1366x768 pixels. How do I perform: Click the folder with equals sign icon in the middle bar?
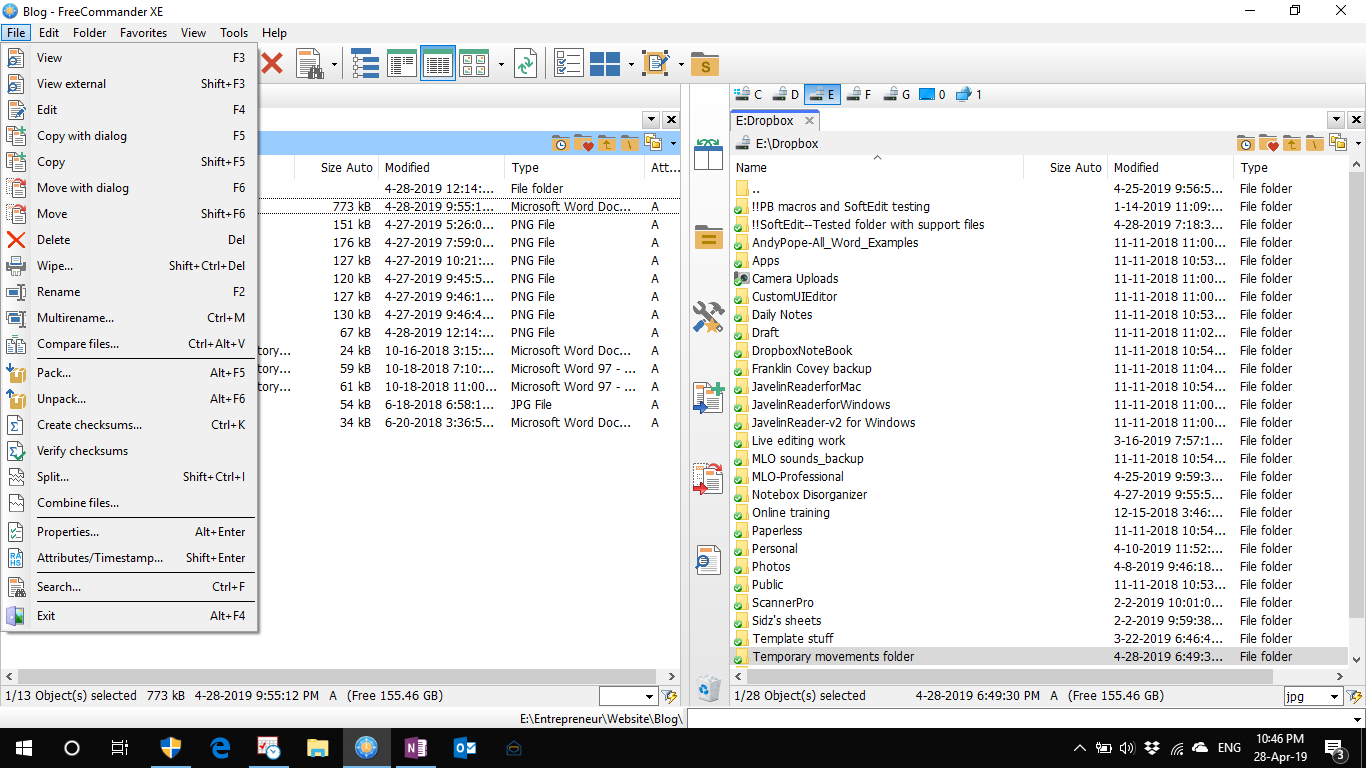pos(708,237)
